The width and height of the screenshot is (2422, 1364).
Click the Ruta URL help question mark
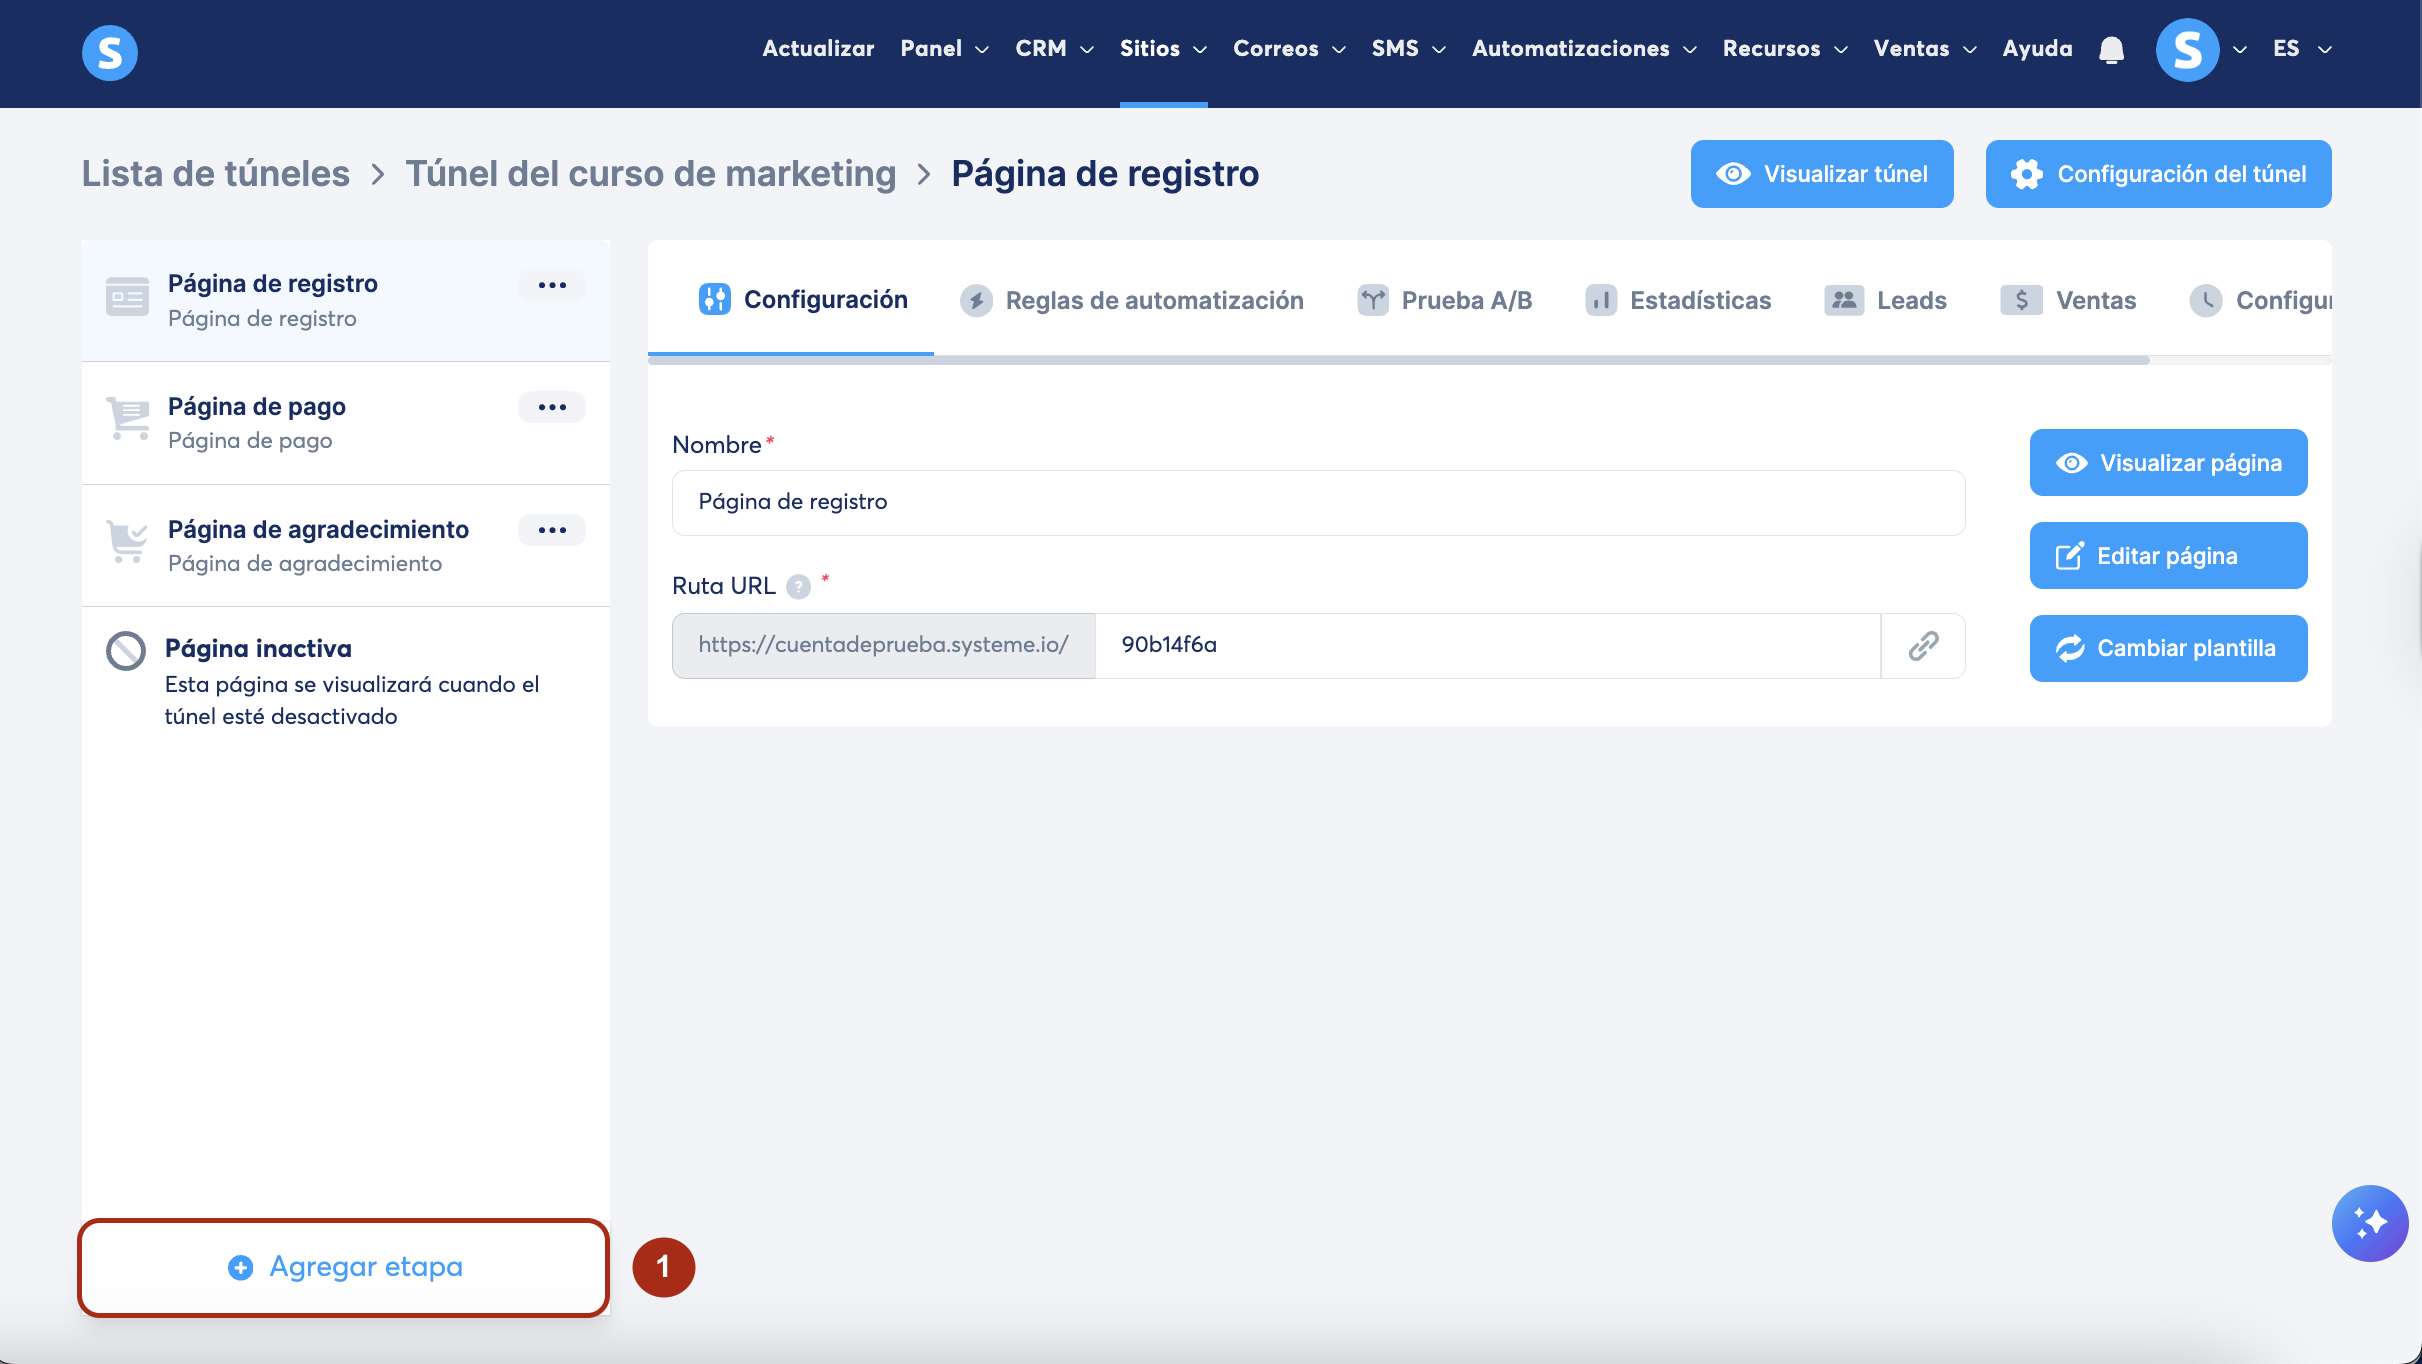tap(798, 587)
